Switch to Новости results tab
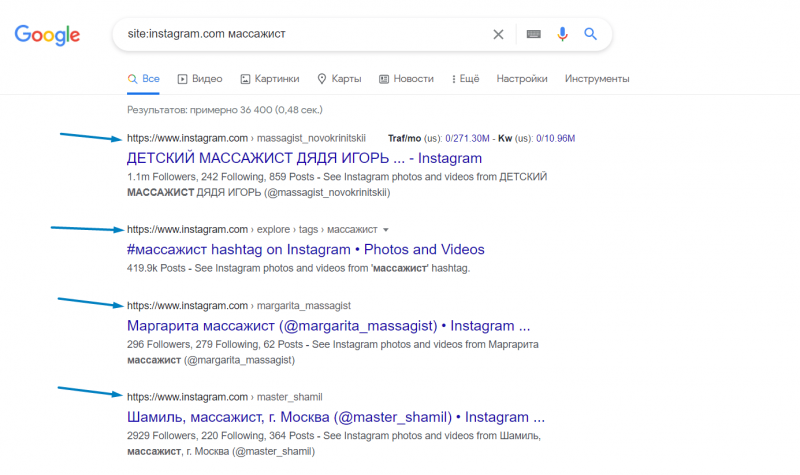This screenshot has width=800, height=475. (406, 79)
